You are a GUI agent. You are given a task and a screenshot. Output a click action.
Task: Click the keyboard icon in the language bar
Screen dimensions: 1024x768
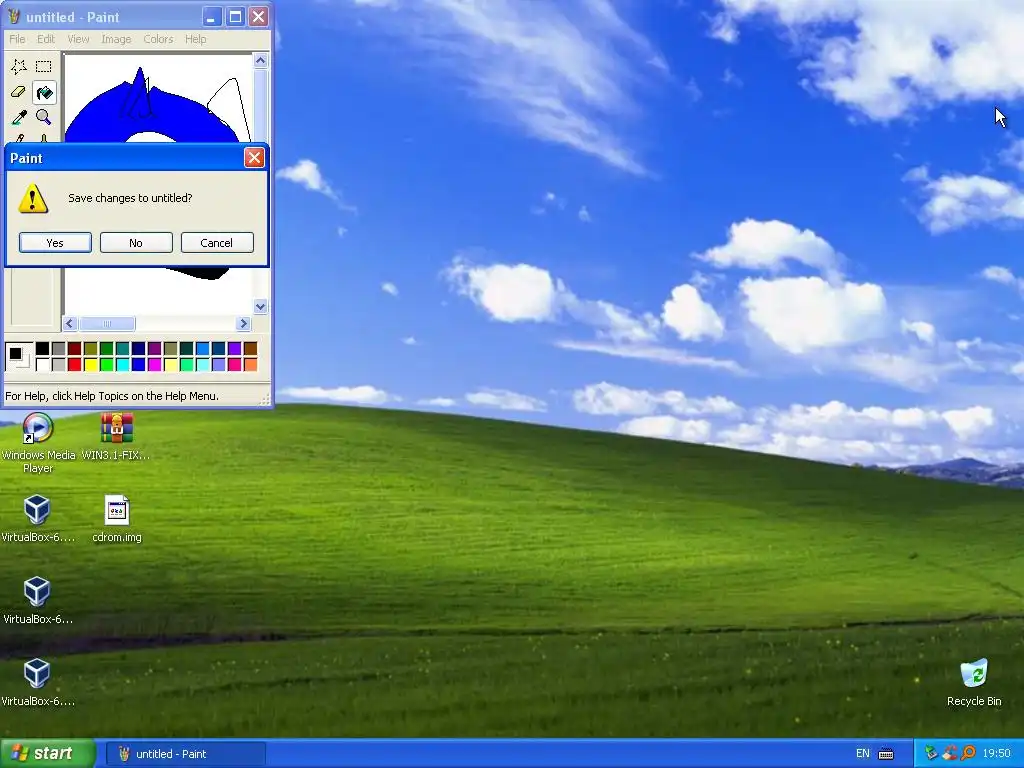pyautogui.click(x=886, y=754)
